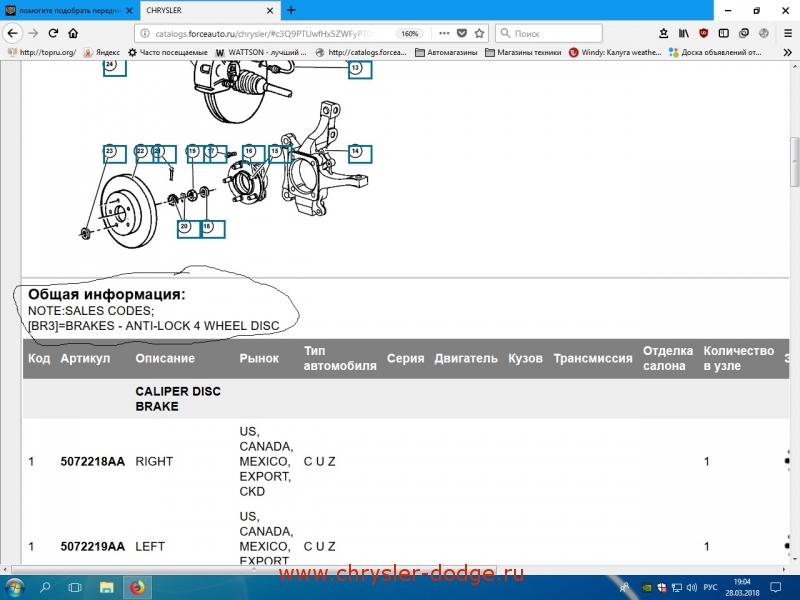Open the volume control in tray

[x=692, y=588]
